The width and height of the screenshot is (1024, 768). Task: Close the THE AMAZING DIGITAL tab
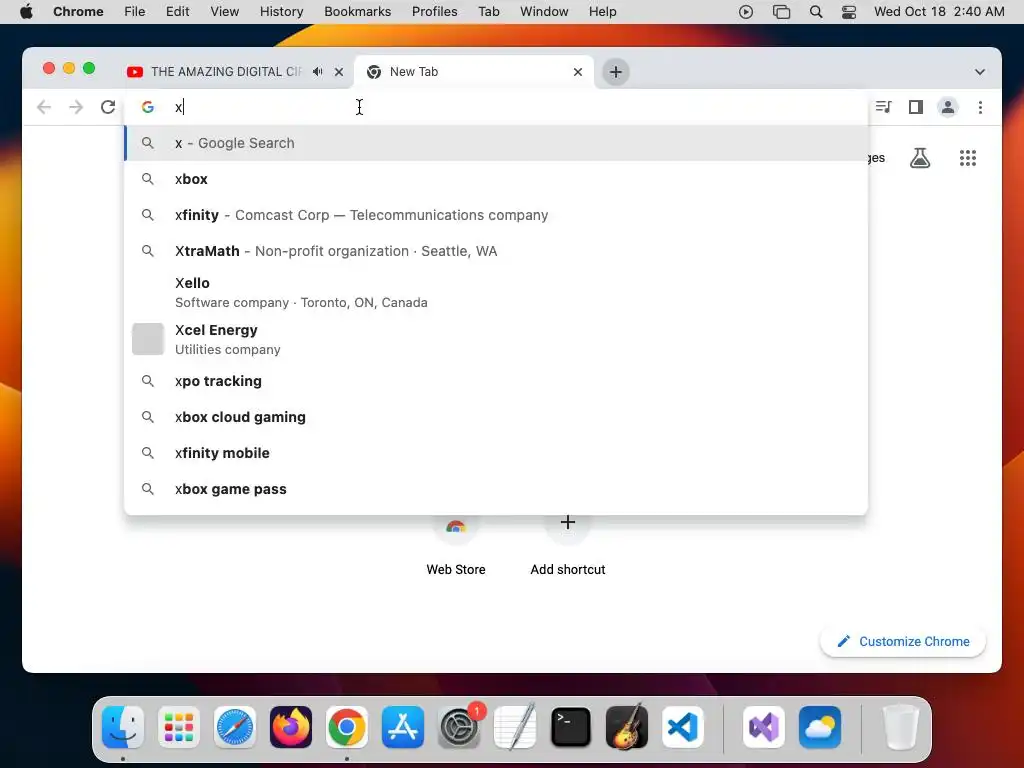pyautogui.click(x=339, y=72)
